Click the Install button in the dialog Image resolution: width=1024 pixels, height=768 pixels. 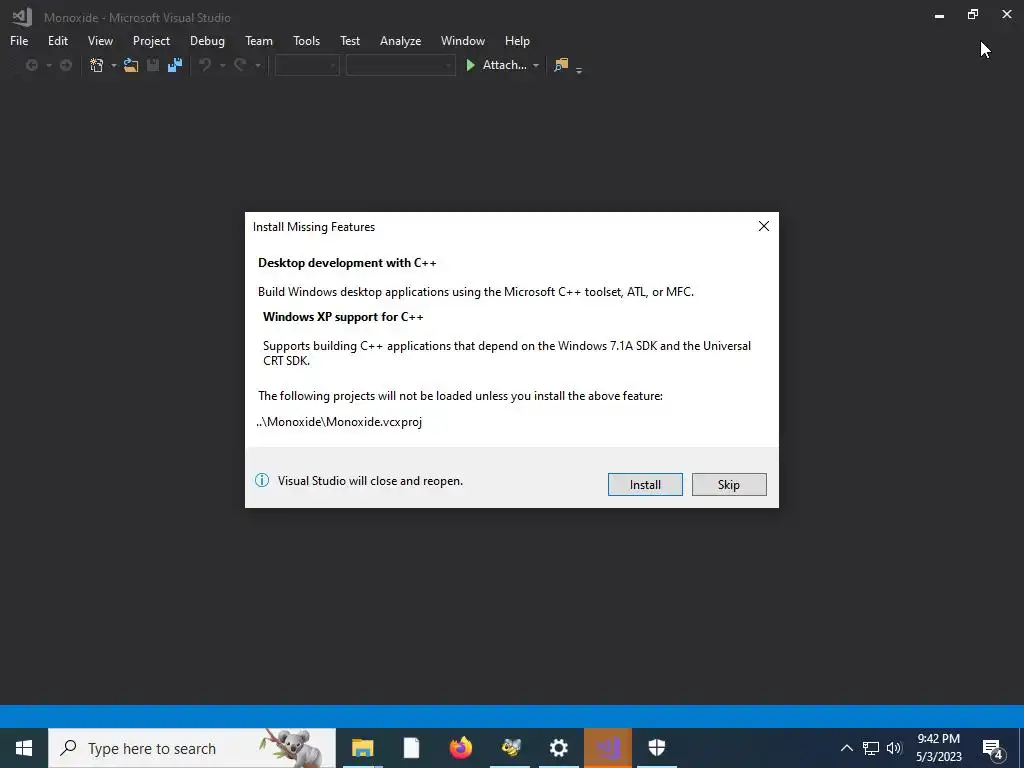coord(645,485)
